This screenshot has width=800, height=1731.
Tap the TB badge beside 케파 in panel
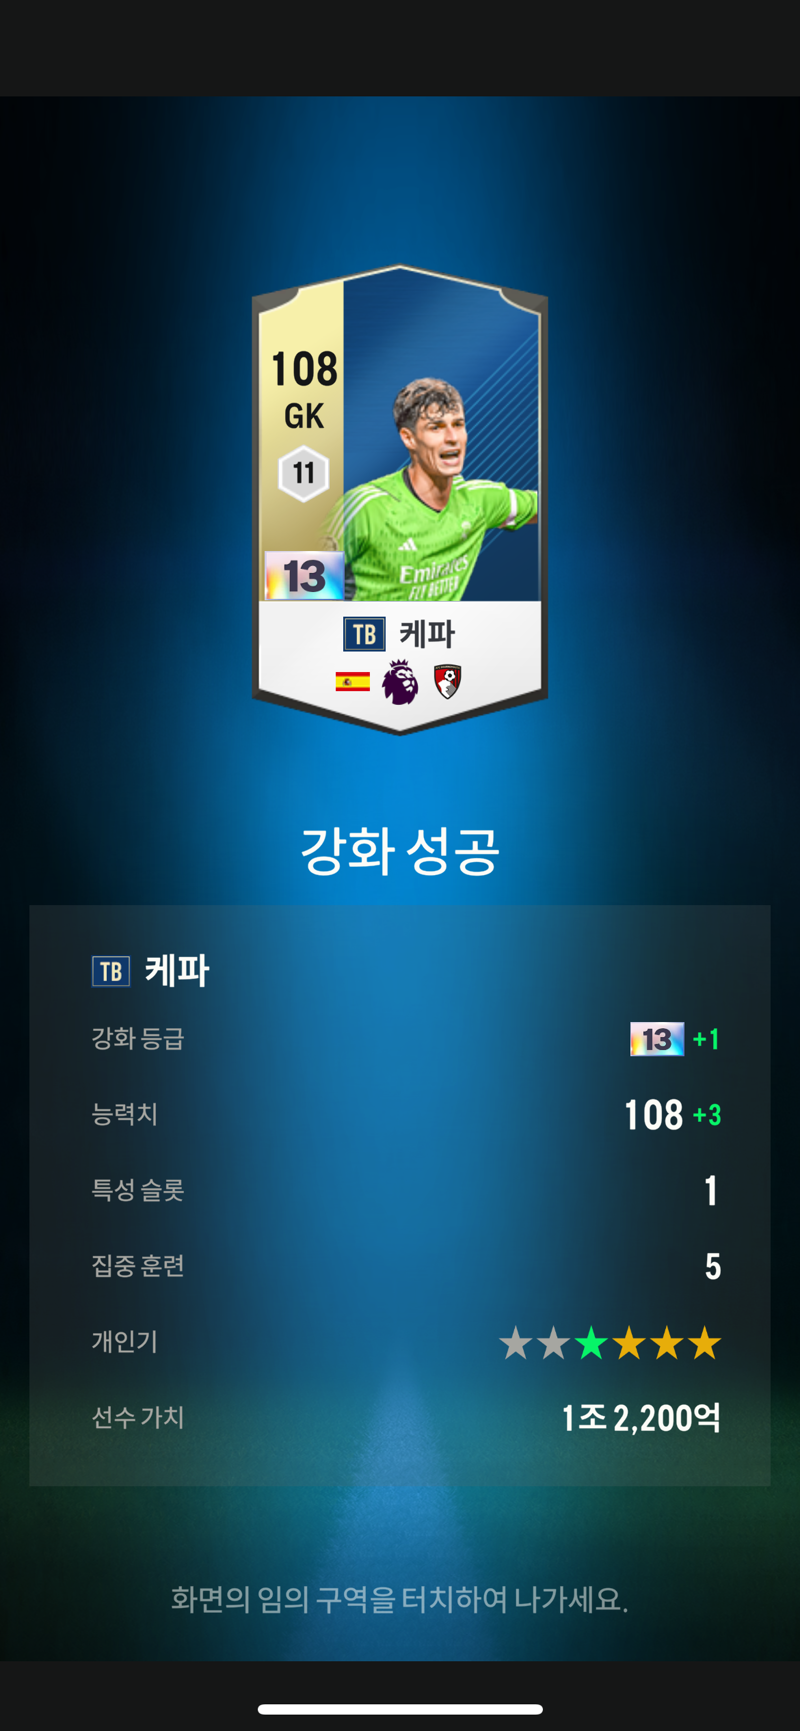coord(111,971)
